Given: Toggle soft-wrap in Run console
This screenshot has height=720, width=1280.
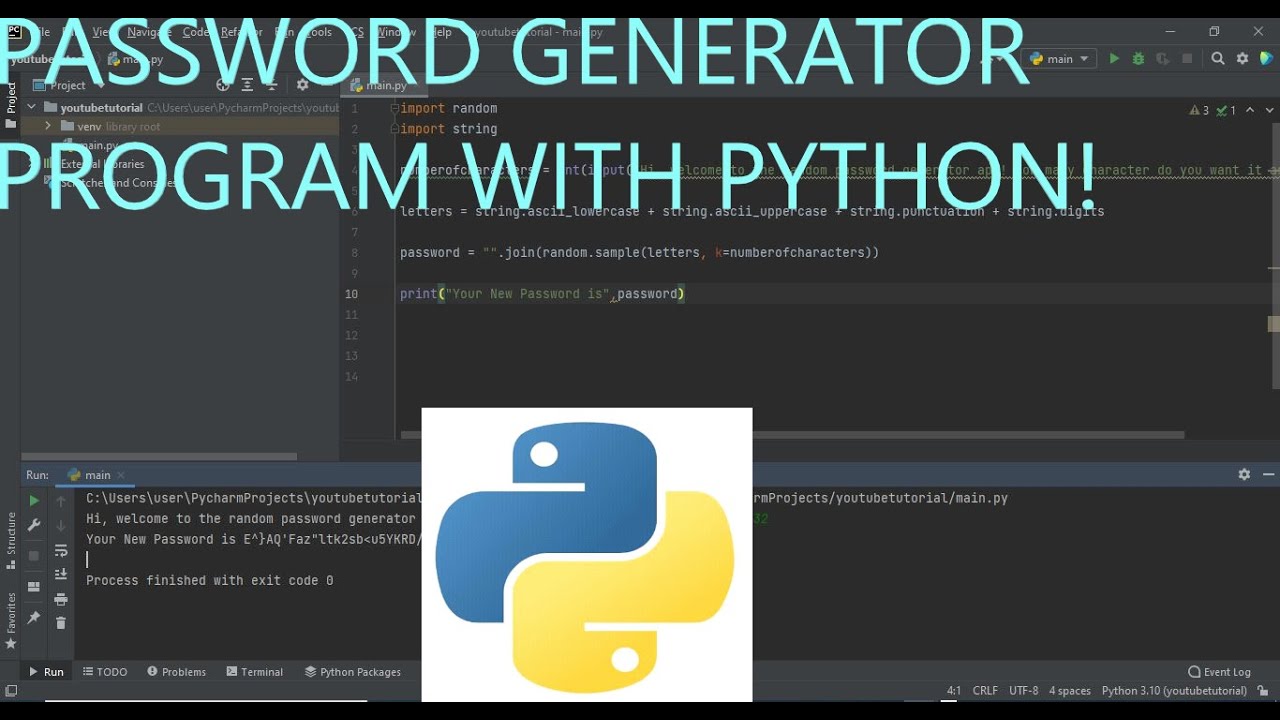Looking at the screenshot, I should click(x=61, y=551).
